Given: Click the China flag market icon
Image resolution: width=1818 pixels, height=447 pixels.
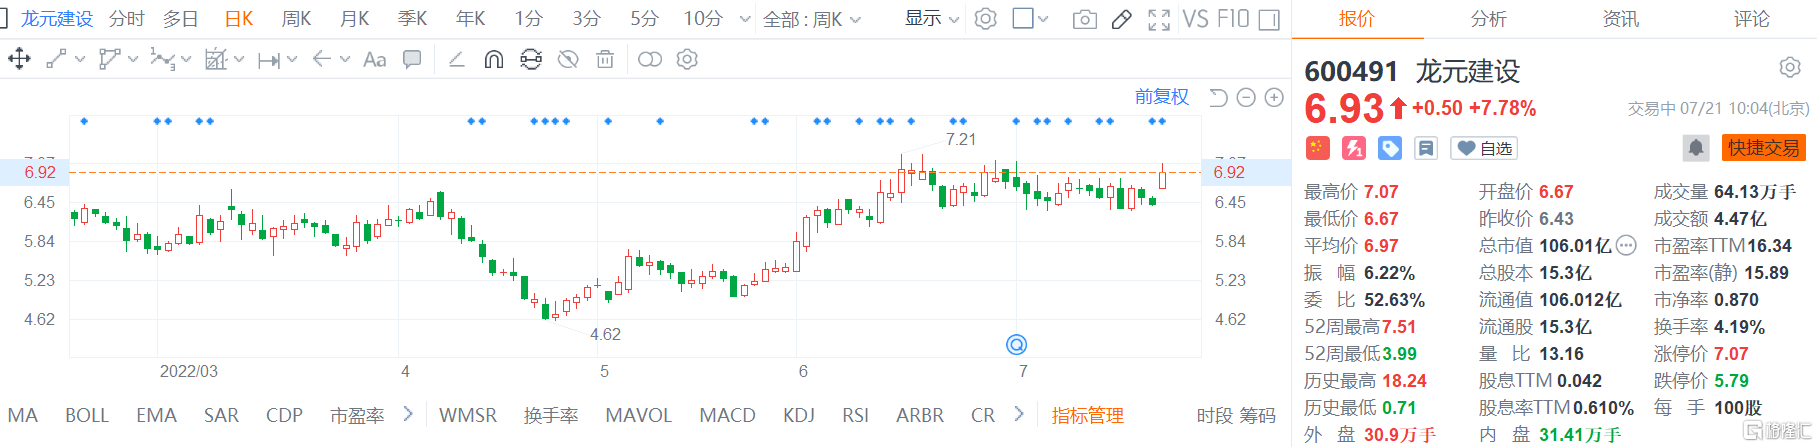Looking at the screenshot, I should [1317, 148].
